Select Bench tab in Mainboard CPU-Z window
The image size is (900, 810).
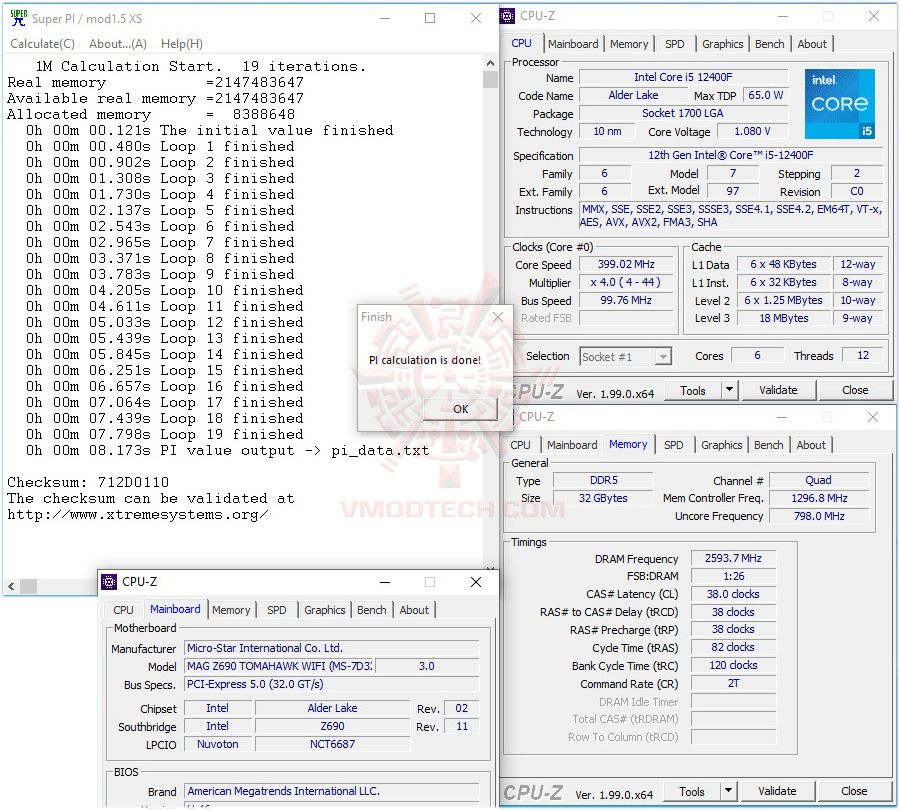[371, 610]
